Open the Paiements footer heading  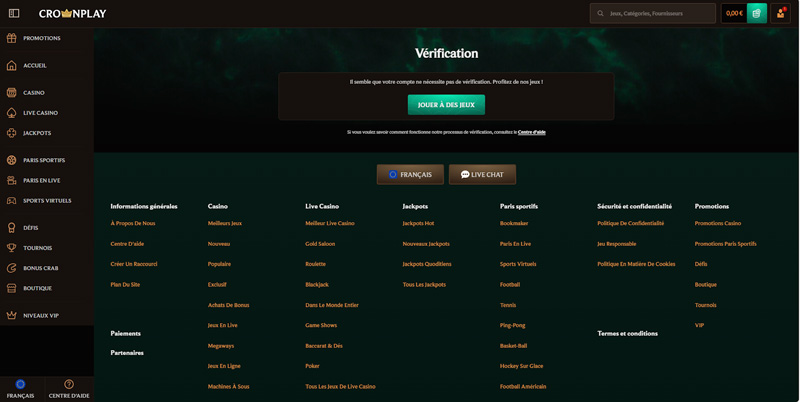coord(126,333)
